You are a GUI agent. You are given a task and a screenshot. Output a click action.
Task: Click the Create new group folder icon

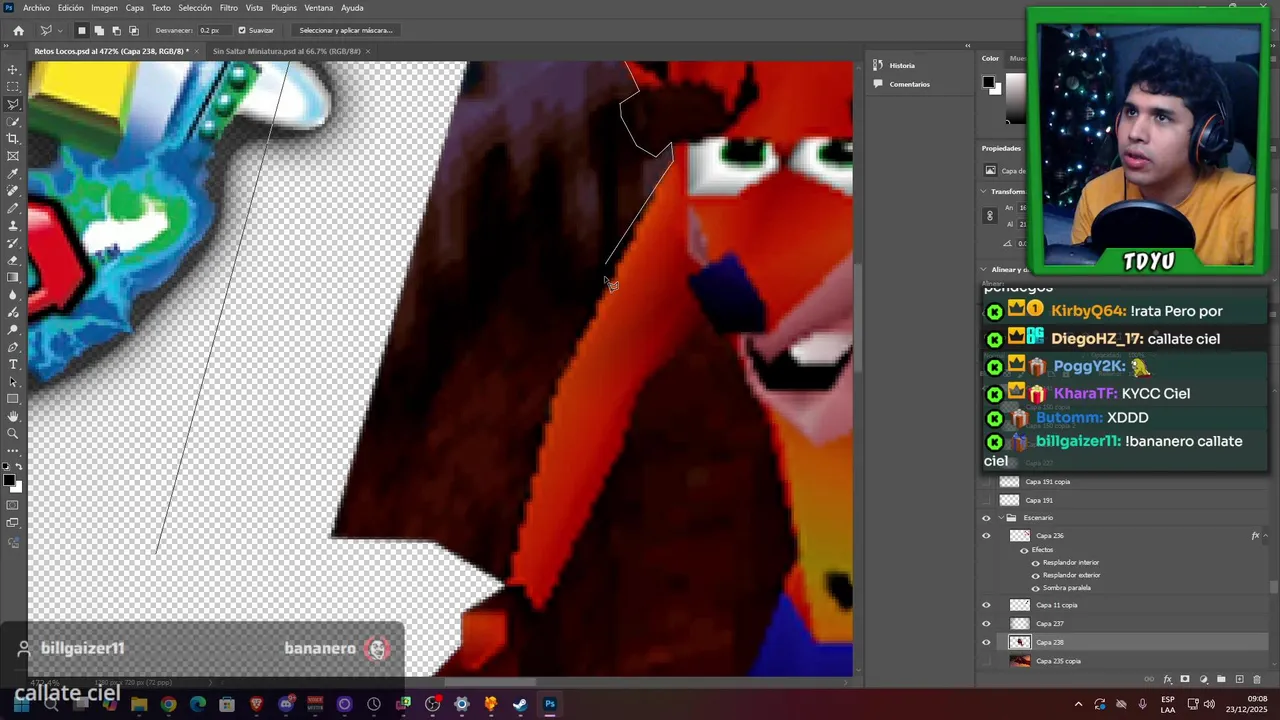(x=1221, y=680)
